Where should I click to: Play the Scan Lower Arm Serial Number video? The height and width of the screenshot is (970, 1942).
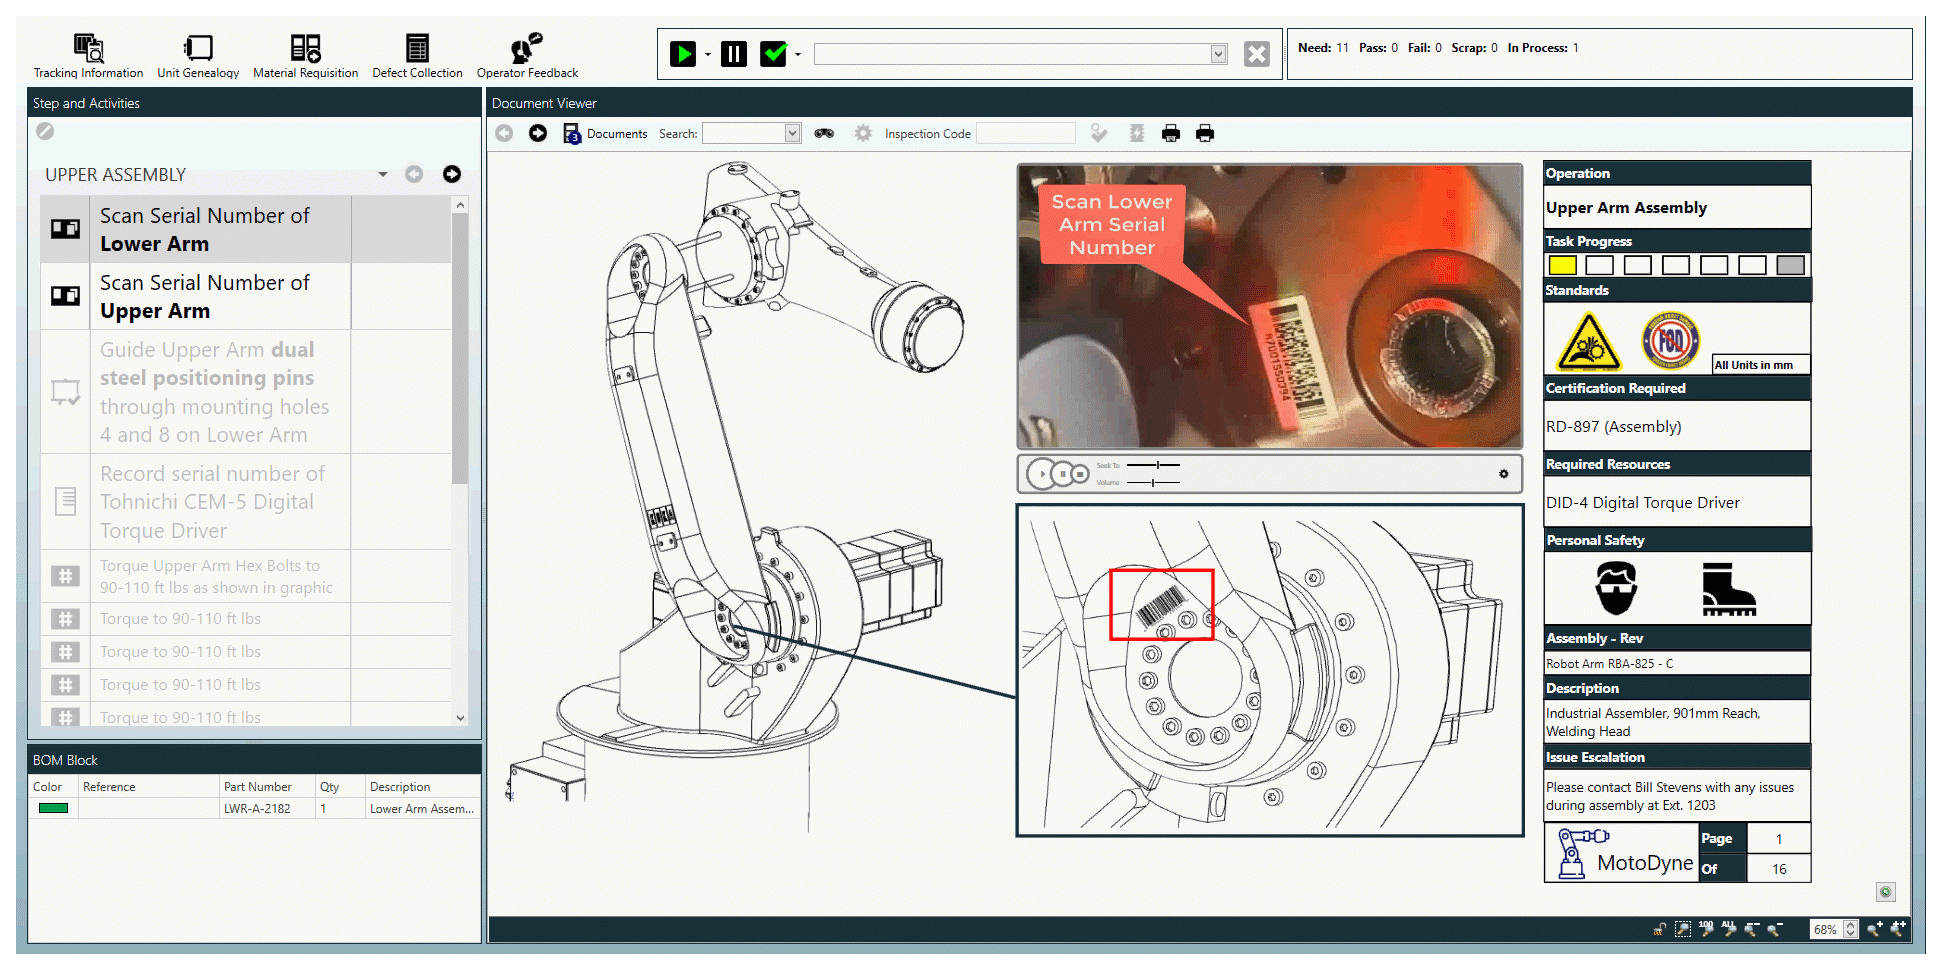(x=1043, y=474)
